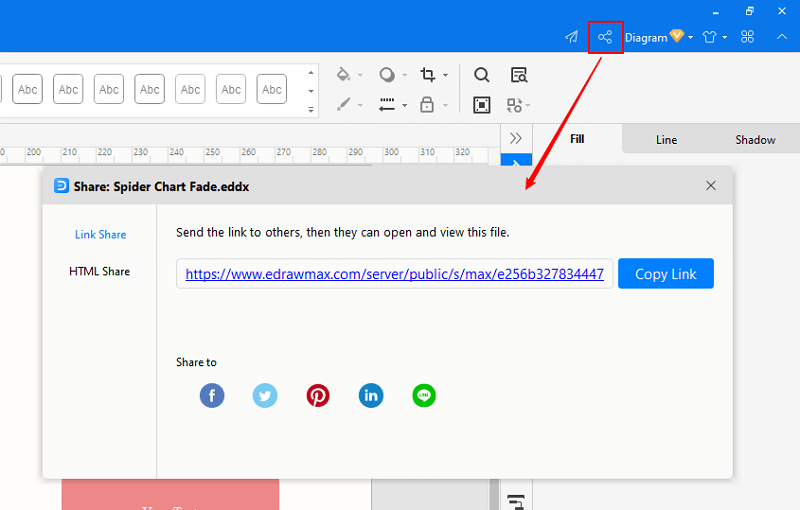Click the second visible Abc style preset
This screenshot has width=800, height=510.
tap(68, 89)
